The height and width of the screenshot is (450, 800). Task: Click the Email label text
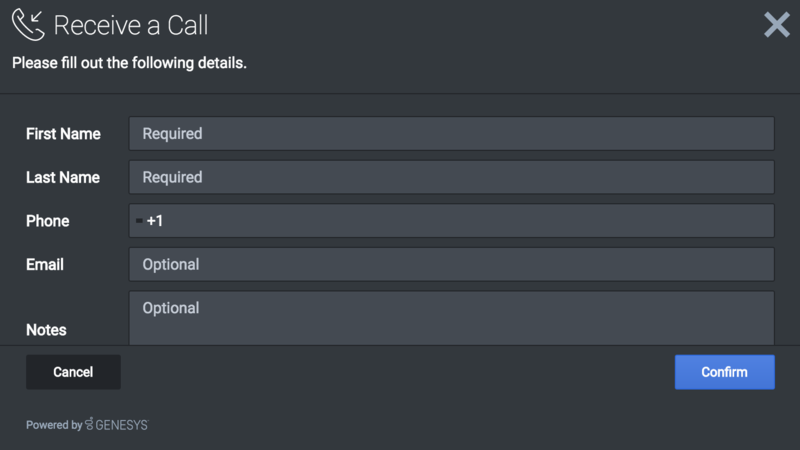[45, 265]
